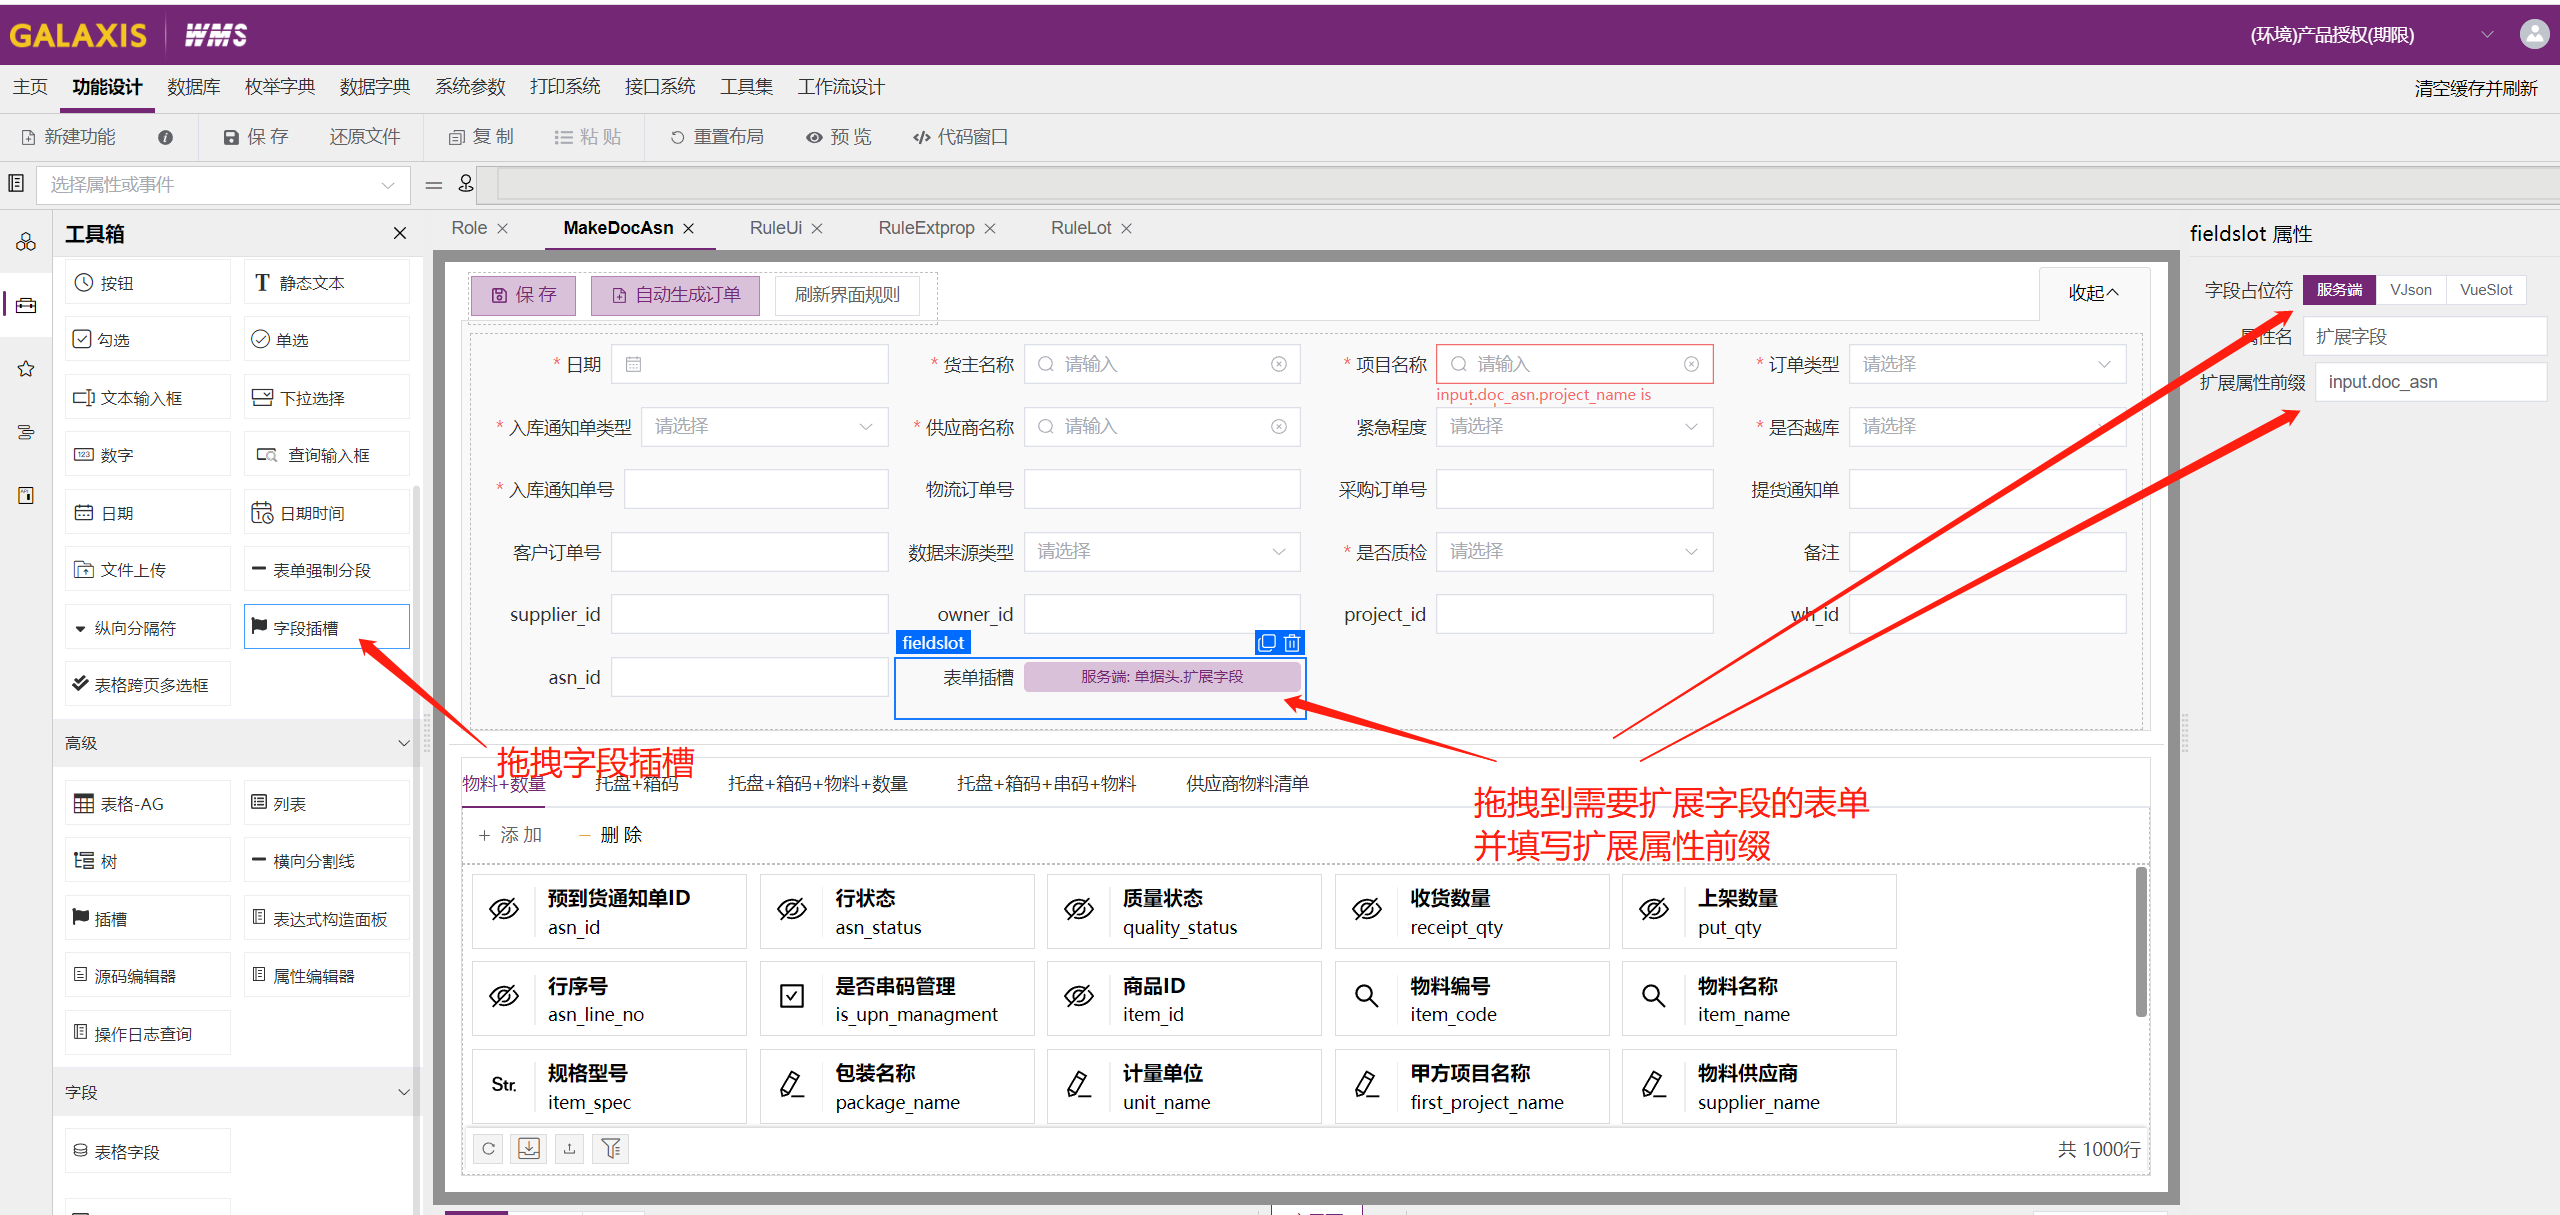Click the info icon beside 新建功能
2560x1215 pixels.
[x=165, y=138]
